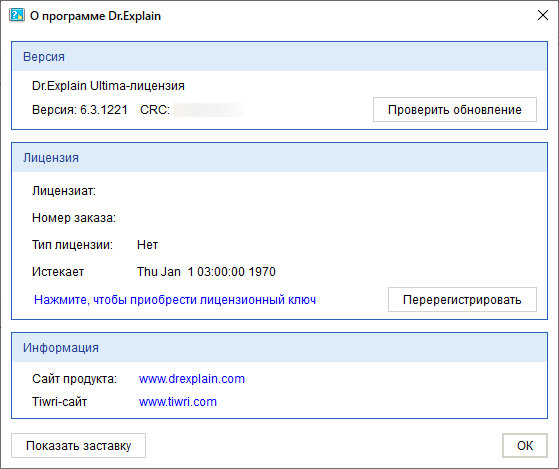Click the Лицензия section header

point(280,158)
